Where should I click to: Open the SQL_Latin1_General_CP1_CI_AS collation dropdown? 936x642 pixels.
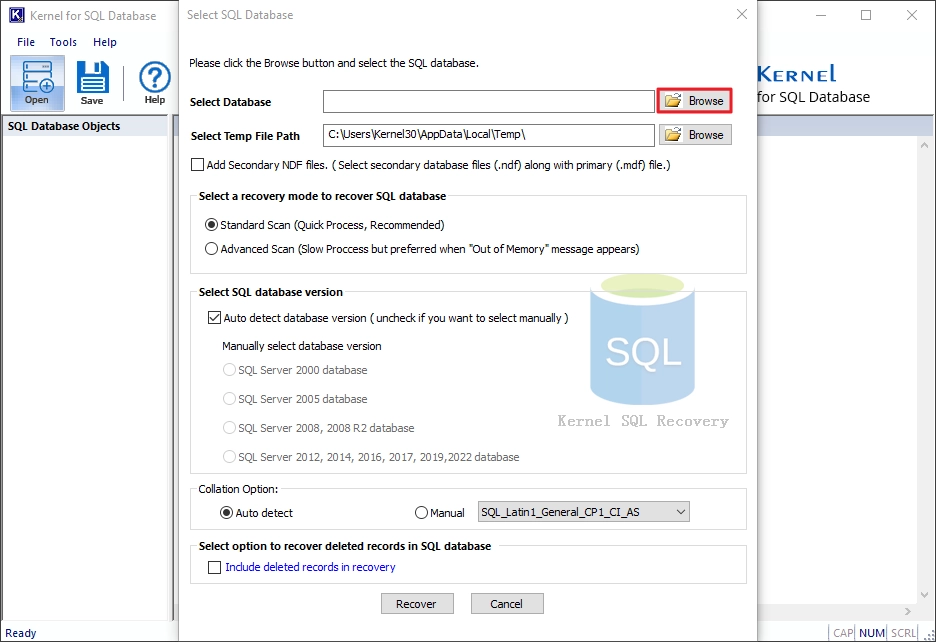(583, 512)
